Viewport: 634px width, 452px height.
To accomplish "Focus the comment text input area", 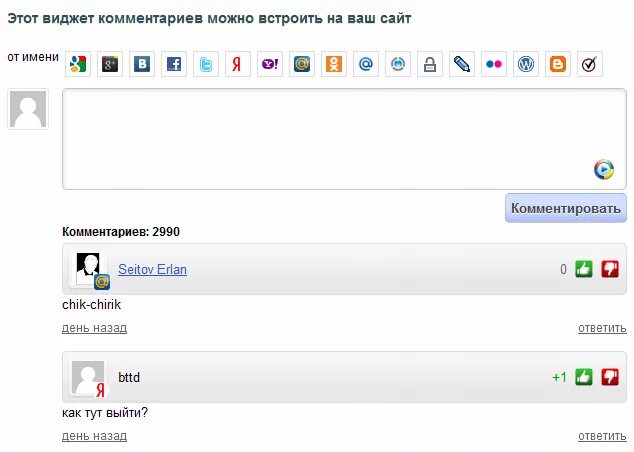I will (x=344, y=139).
